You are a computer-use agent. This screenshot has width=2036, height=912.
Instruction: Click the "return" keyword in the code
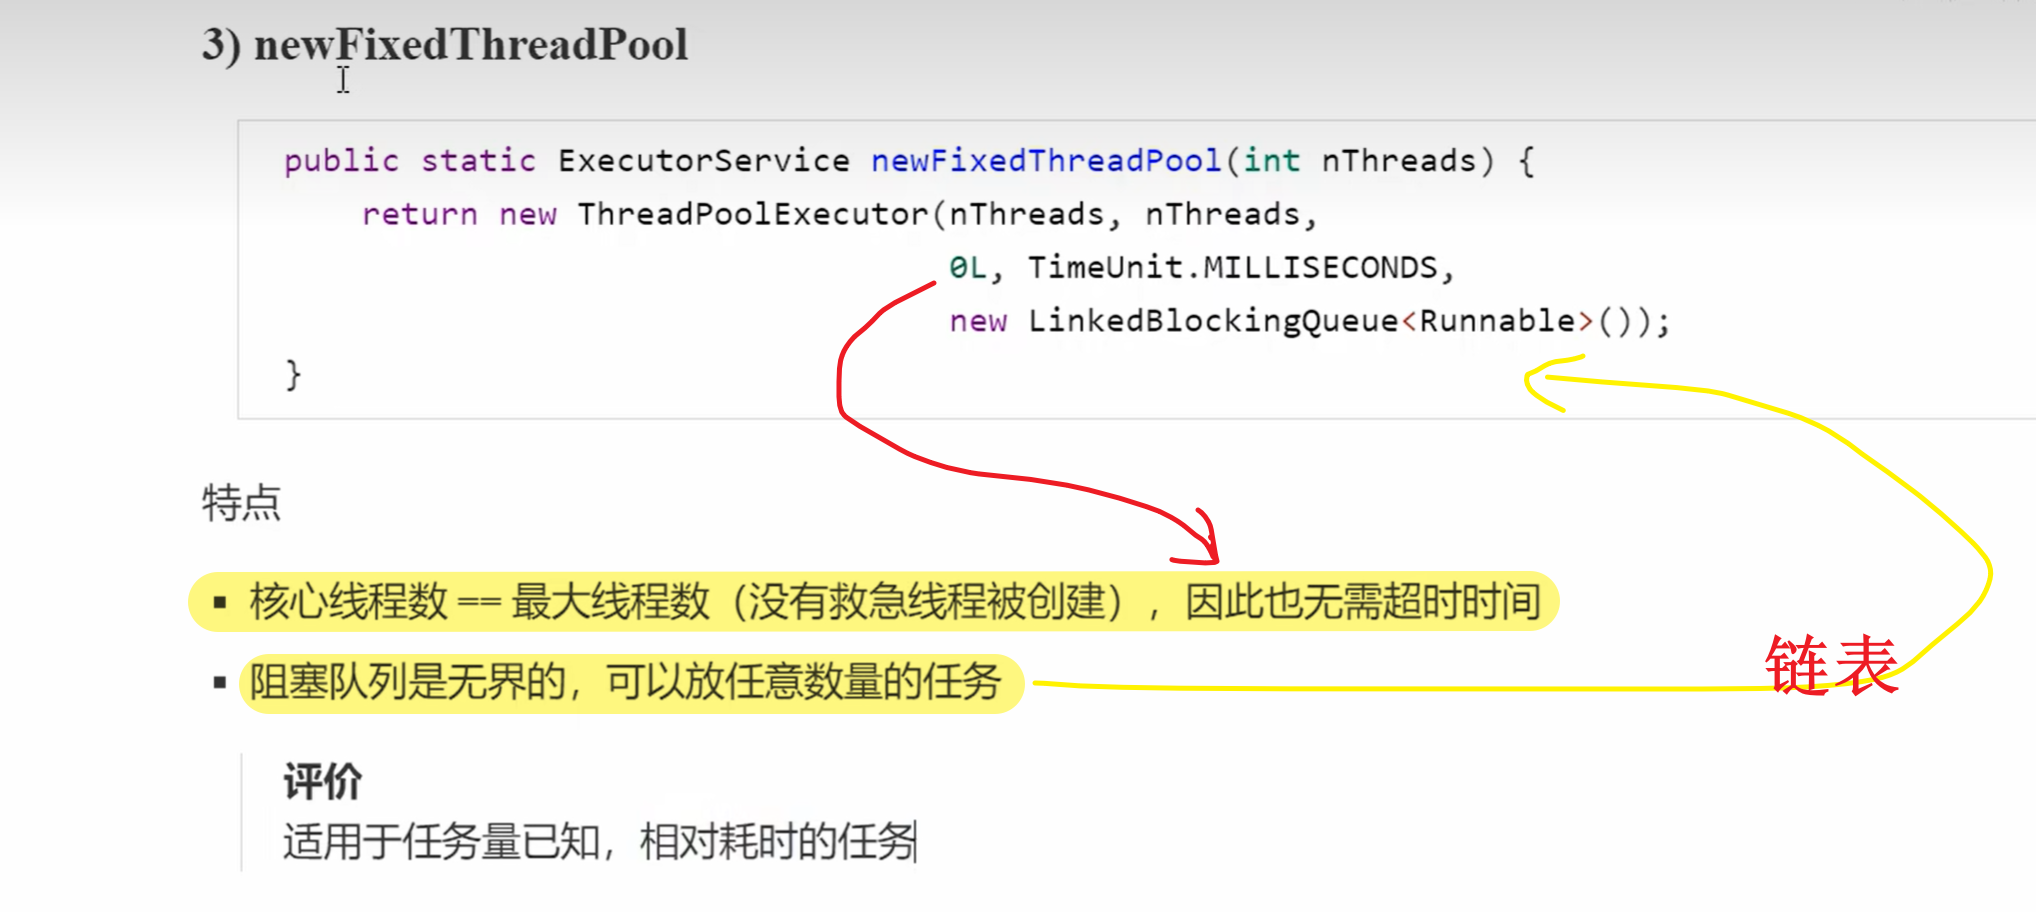click(x=419, y=214)
